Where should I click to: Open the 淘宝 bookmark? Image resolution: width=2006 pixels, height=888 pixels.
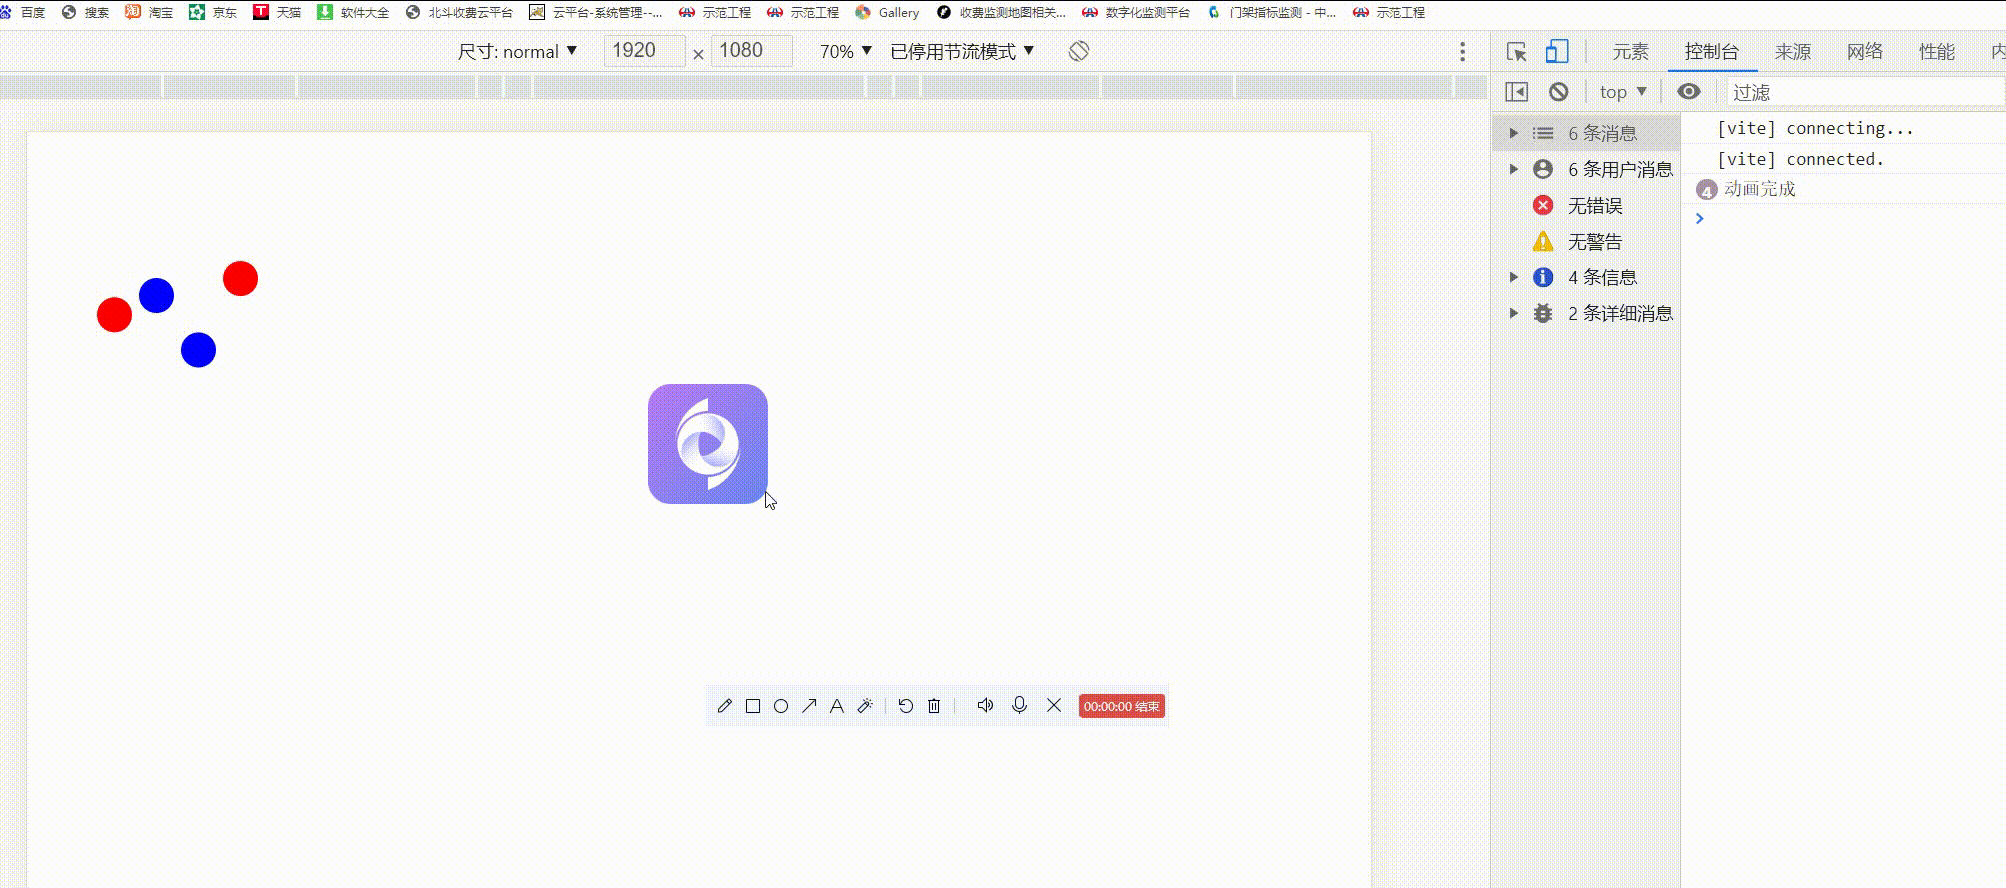149,12
